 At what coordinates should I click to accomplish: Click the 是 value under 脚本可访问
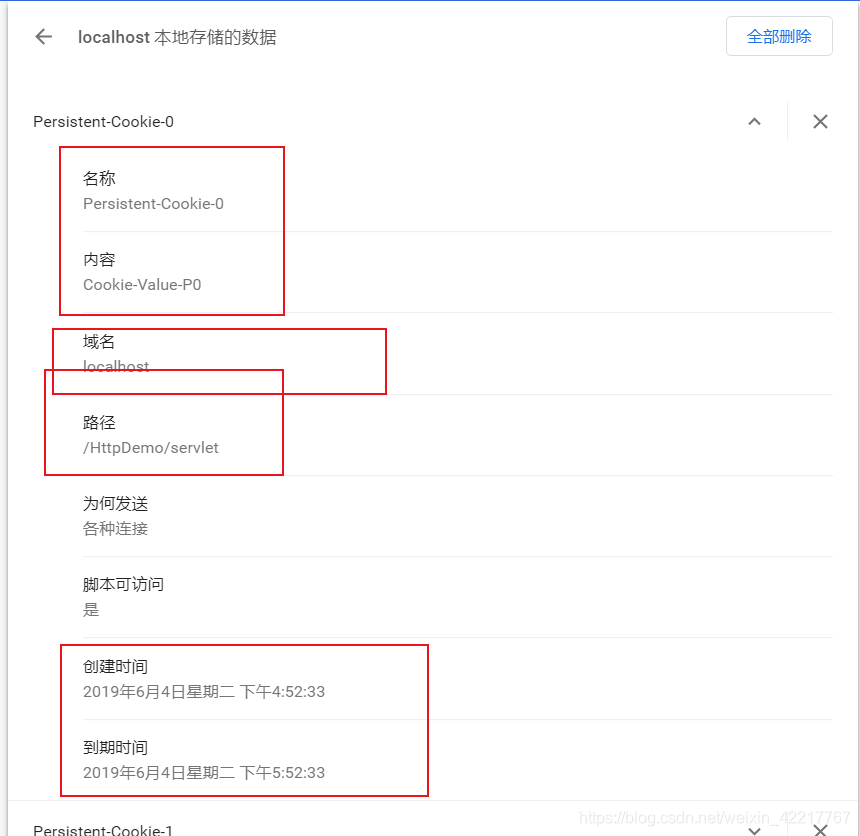tap(91, 609)
